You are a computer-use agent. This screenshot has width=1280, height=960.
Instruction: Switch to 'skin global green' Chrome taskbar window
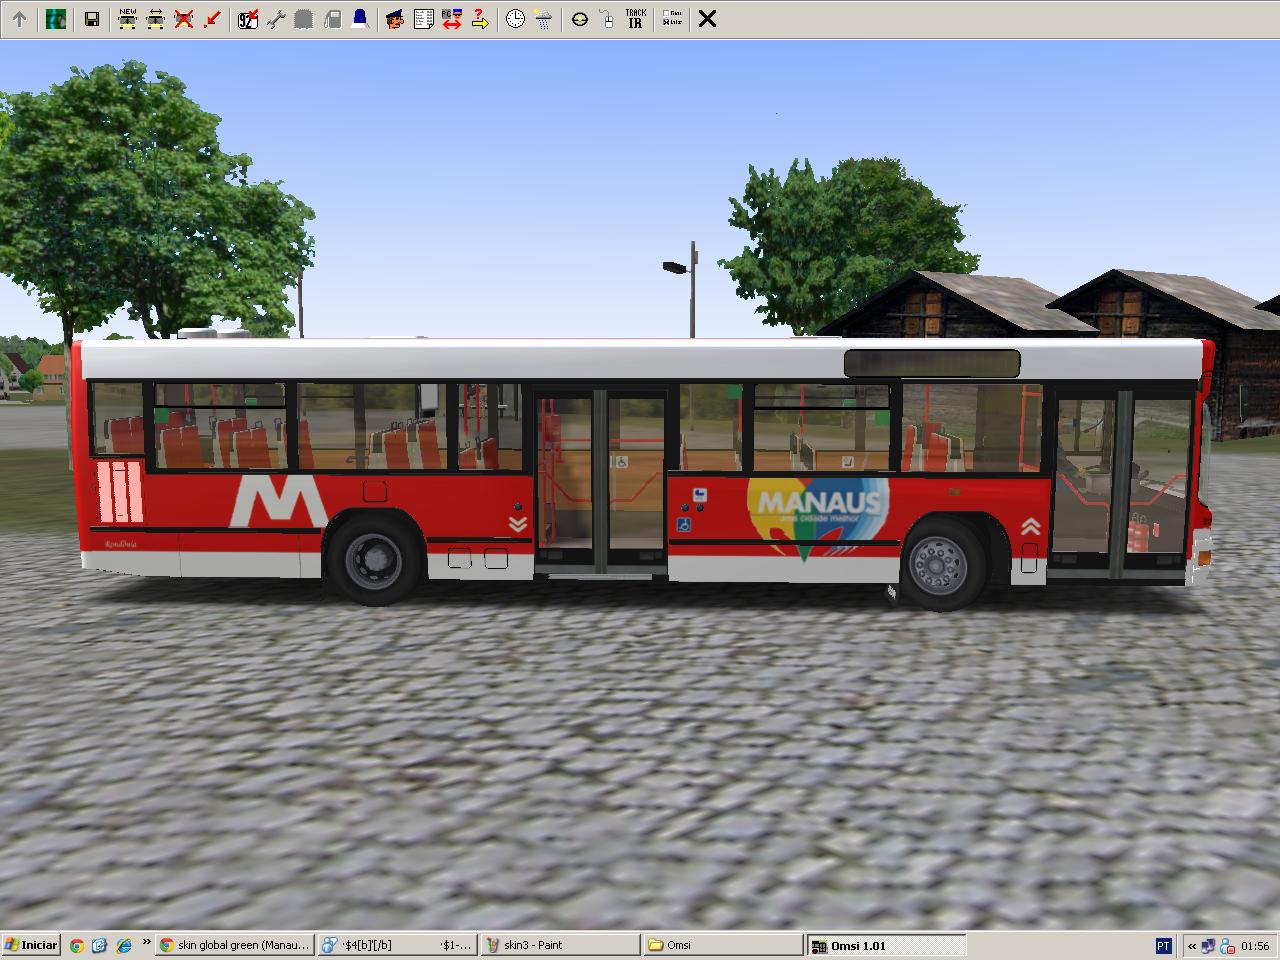[236, 945]
